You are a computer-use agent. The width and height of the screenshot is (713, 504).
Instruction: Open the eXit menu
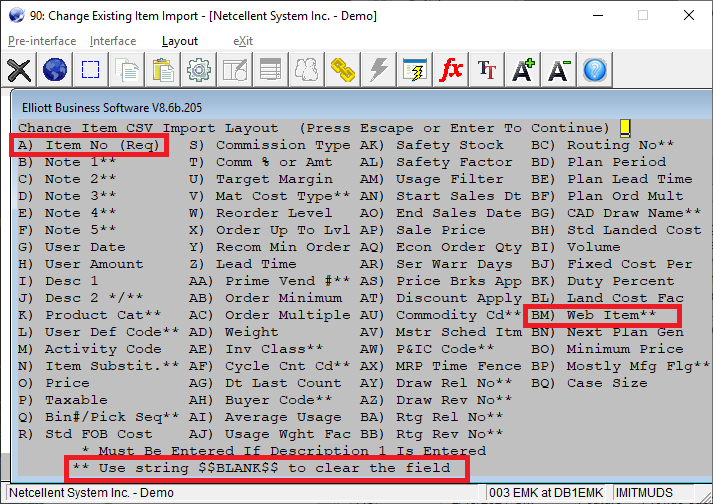[243, 41]
